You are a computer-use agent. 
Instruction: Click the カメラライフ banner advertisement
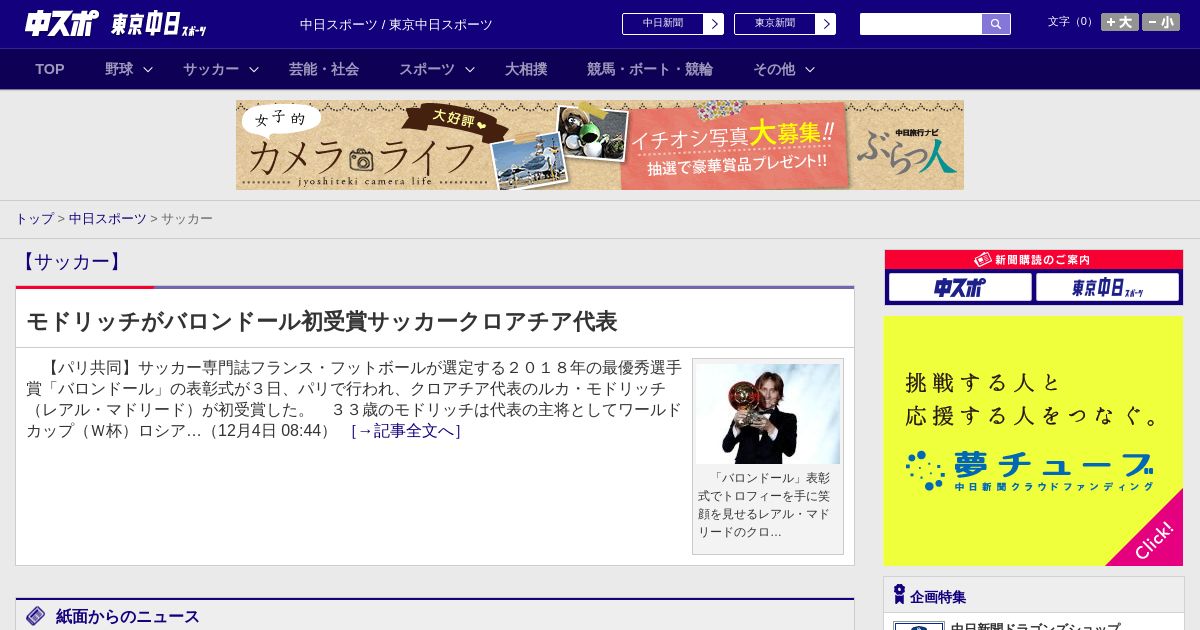(600, 145)
